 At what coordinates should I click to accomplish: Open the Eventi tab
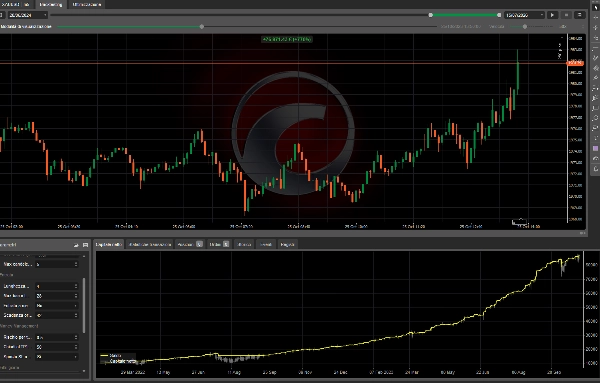pos(266,244)
